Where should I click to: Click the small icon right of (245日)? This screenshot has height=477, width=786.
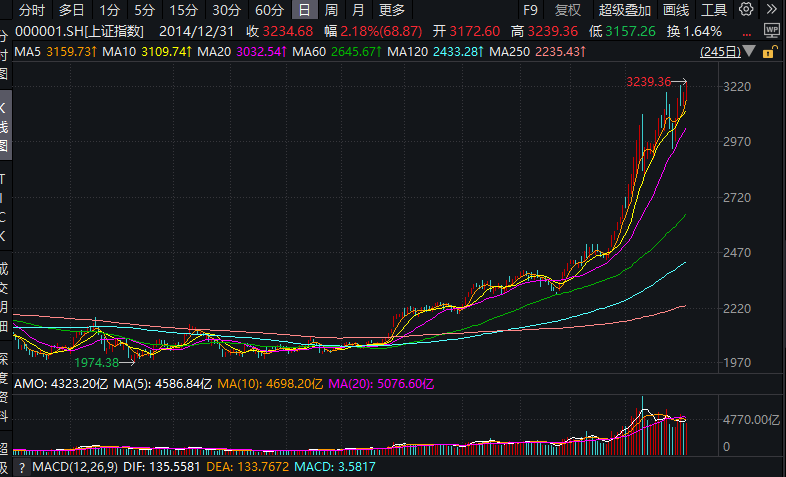pos(773,50)
